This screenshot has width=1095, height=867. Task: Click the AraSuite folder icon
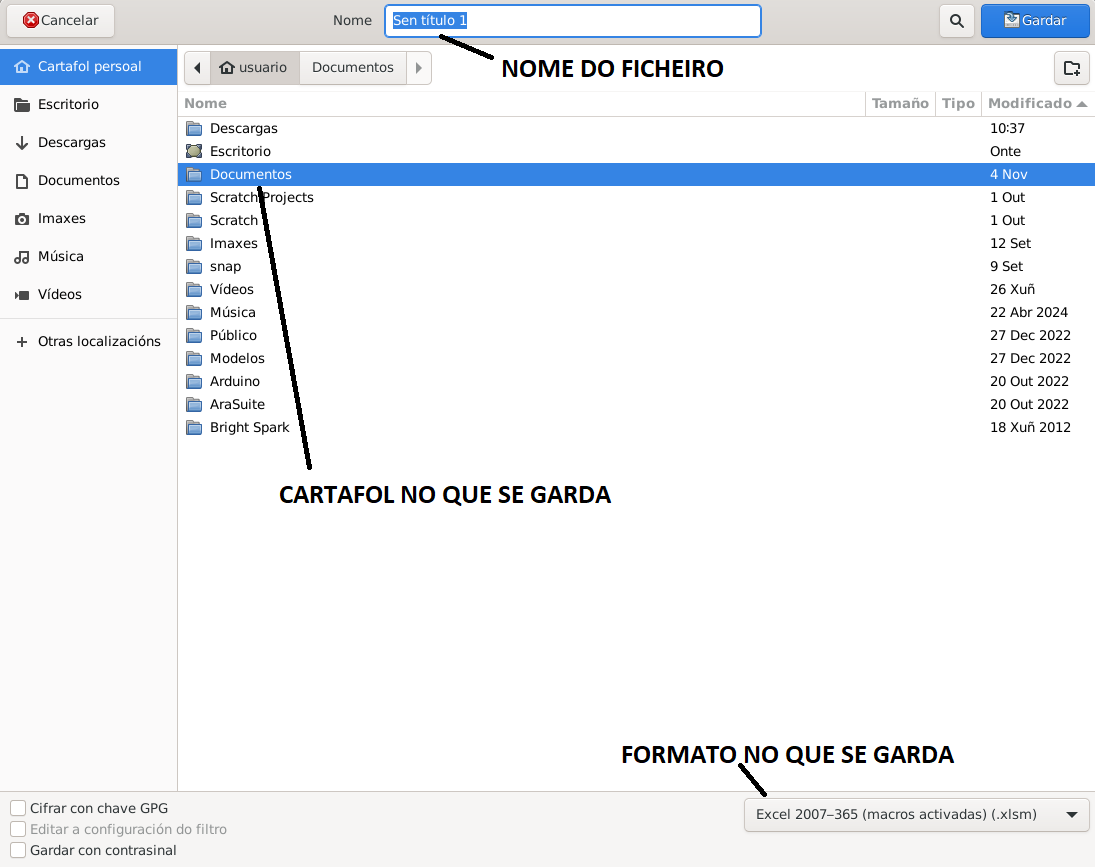coord(194,405)
